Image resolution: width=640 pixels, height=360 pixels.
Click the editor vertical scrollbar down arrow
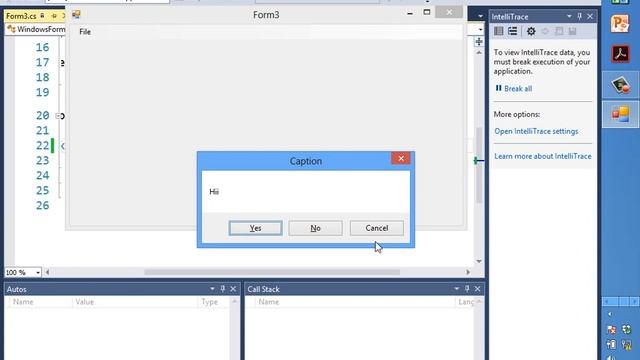tap(479, 262)
